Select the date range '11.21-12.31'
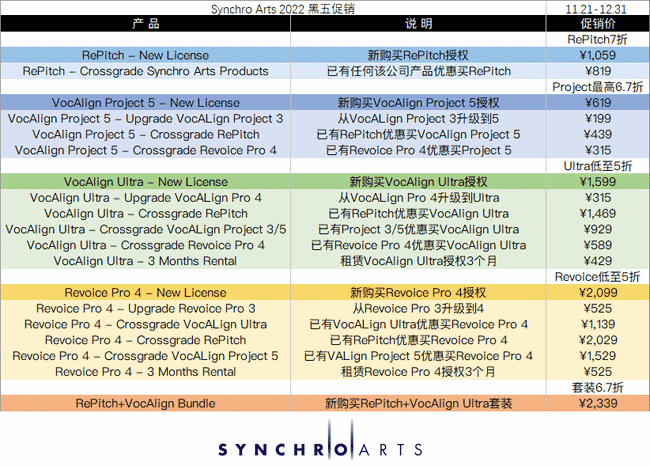The height and width of the screenshot is (466, 650). pos(597,9)
